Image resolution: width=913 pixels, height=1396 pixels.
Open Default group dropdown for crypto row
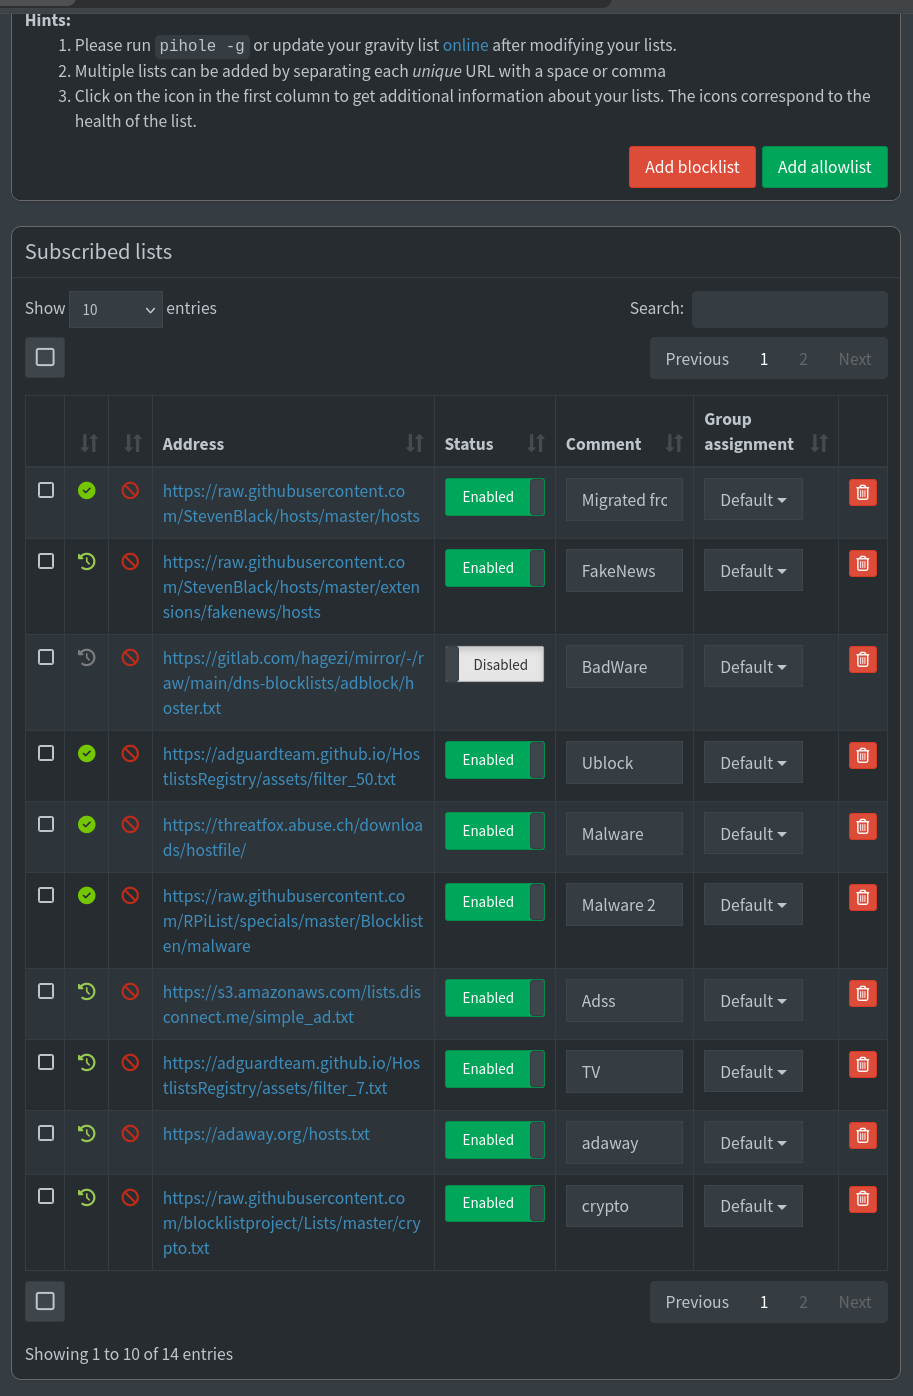(753, 1206)
